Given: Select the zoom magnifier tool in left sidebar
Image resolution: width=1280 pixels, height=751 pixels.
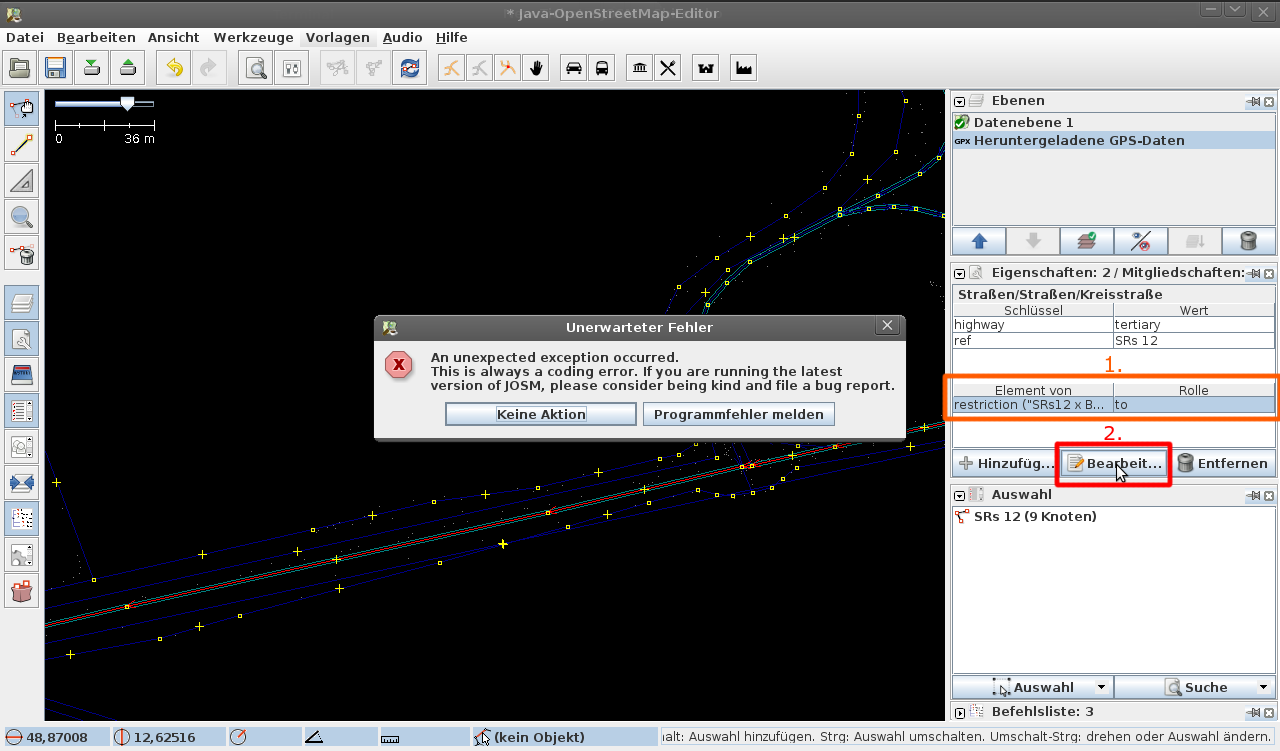Looking at the screenshot, I should point(21,216).
